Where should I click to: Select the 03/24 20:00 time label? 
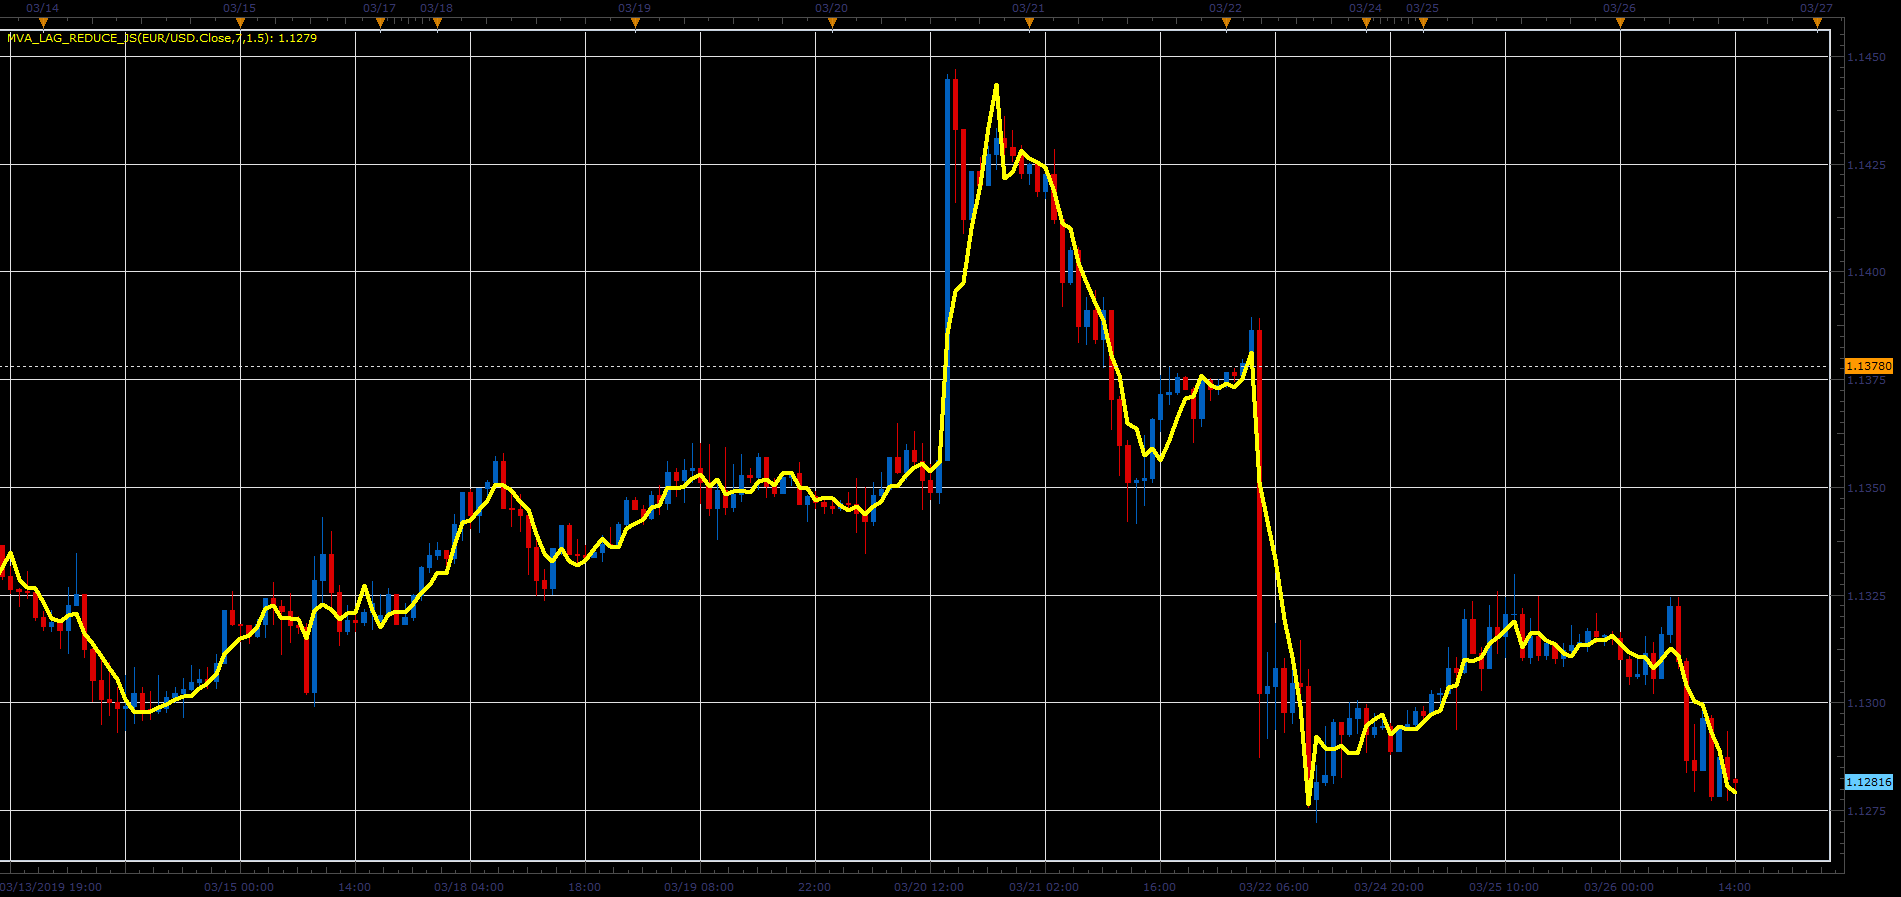tap(1389, 887)
